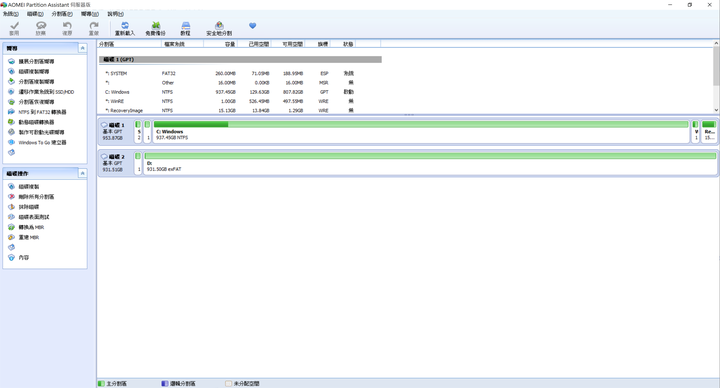Open the Partition (分割區) menu
This screenshot has width=720, height=388.
point(62,14)
